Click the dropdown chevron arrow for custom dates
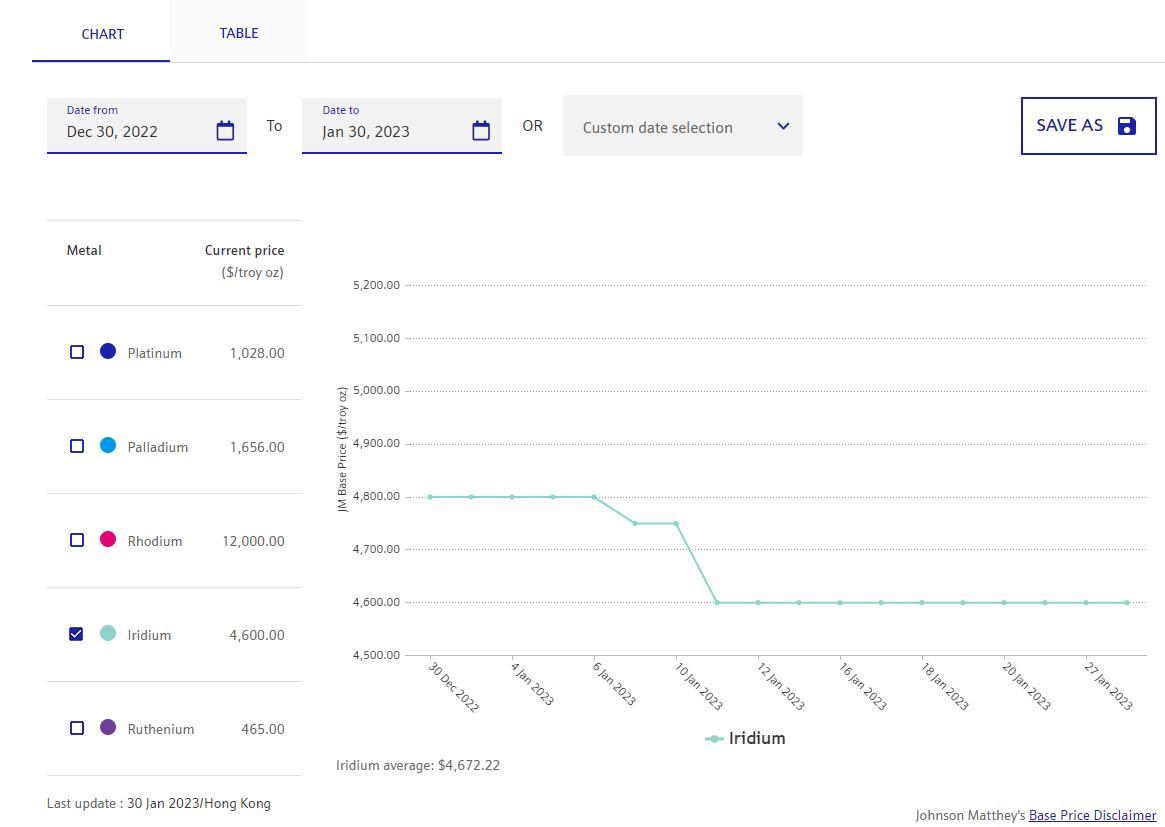This screenshot has height=827, width=1165. click(783, 126)
